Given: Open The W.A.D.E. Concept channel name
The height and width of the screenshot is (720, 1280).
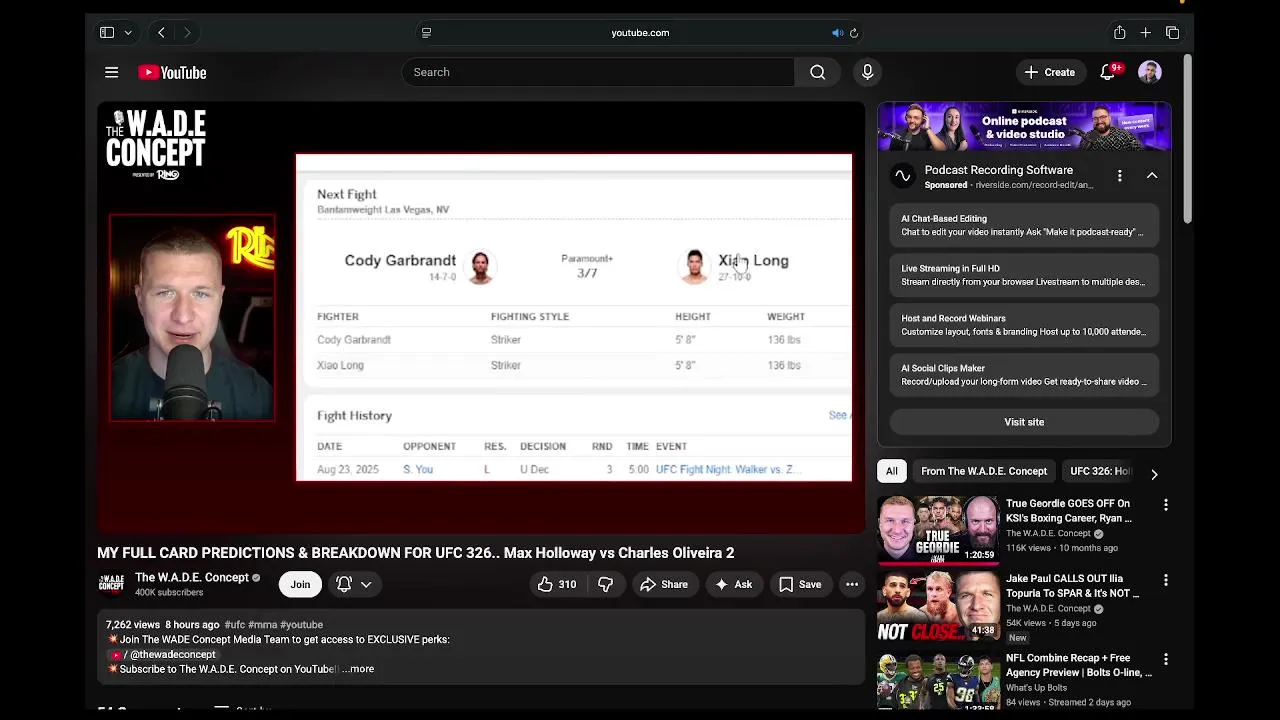Looking at the screenshot, I should pyautogui.click(x=192, y=577).
